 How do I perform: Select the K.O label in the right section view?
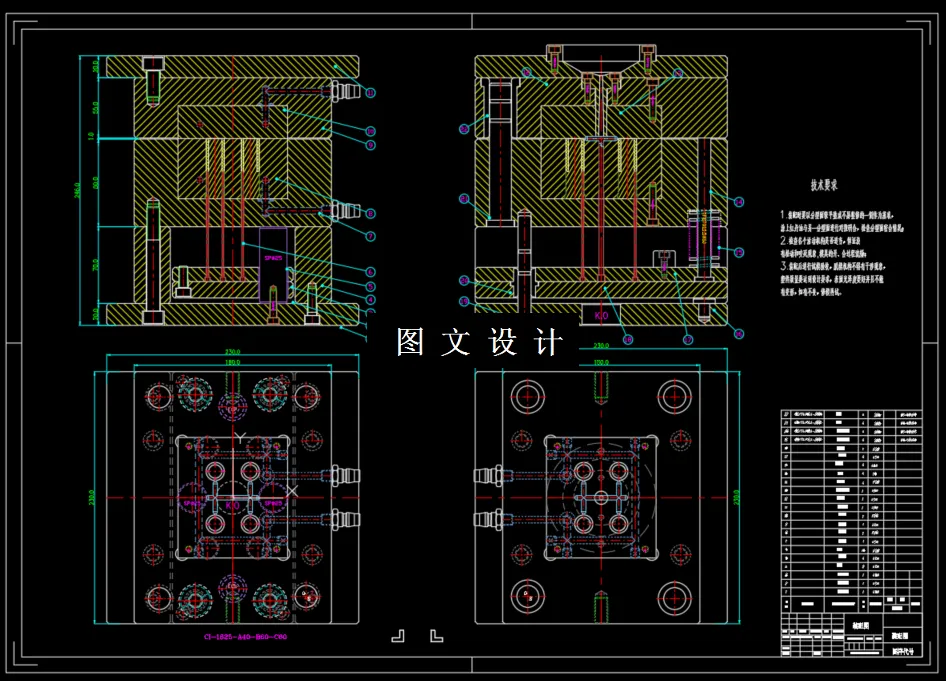(601, 315)
